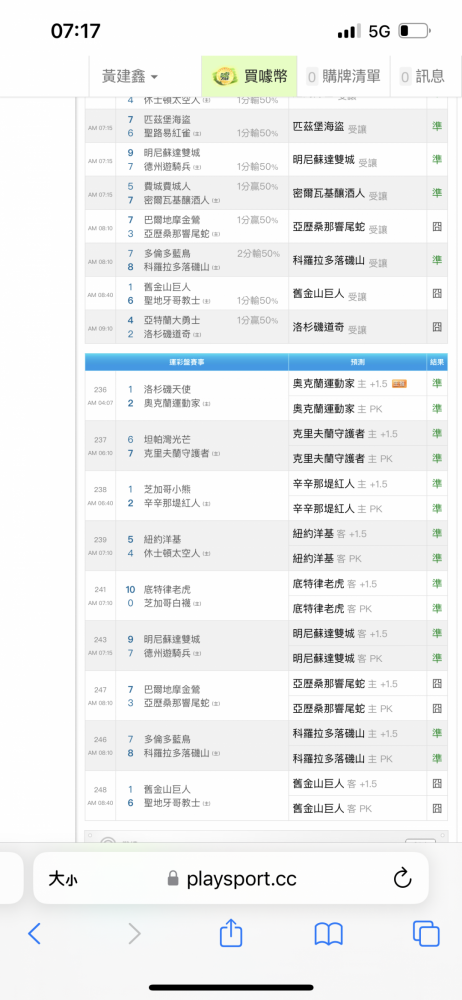Tap the 舊金山巨人 客 PK prediction
This screenshot has width=462, height=1000.
(x=332, y=808)
